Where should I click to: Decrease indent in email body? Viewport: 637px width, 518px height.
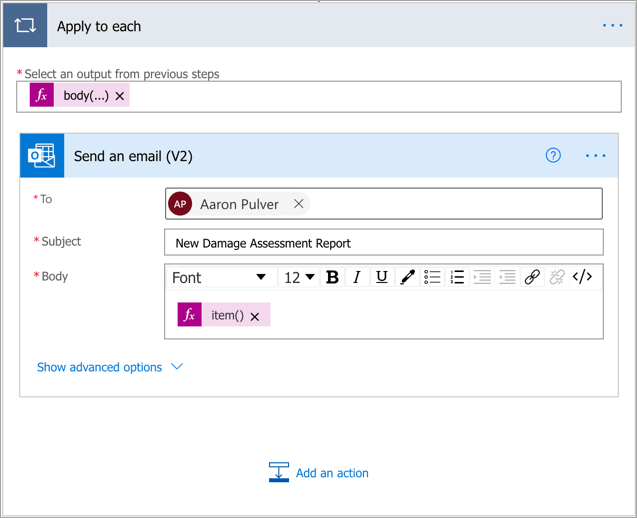(482, 277)
